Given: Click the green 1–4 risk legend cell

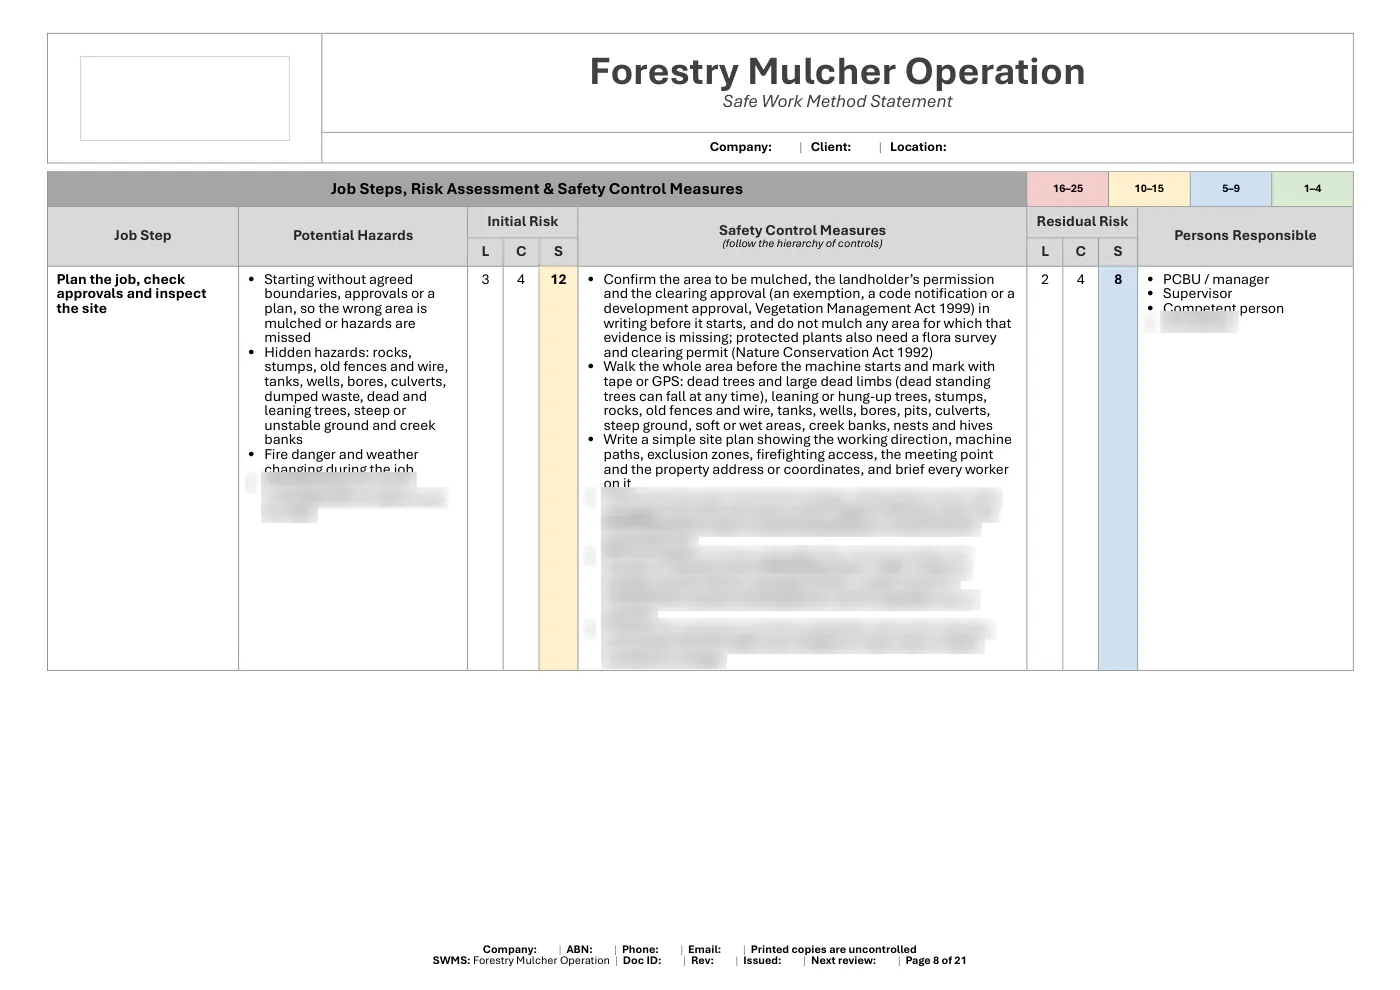Looking at the screenshot, I should [x=1312, y=189].
